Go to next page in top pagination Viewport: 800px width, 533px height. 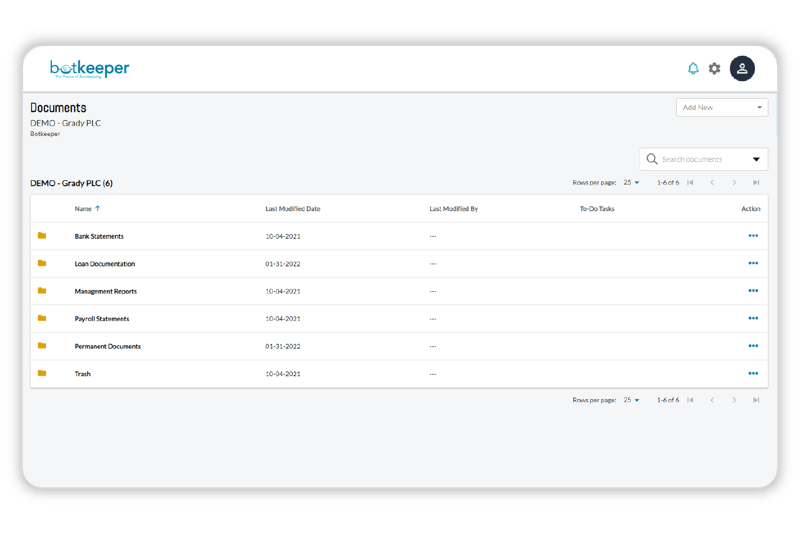734,183
